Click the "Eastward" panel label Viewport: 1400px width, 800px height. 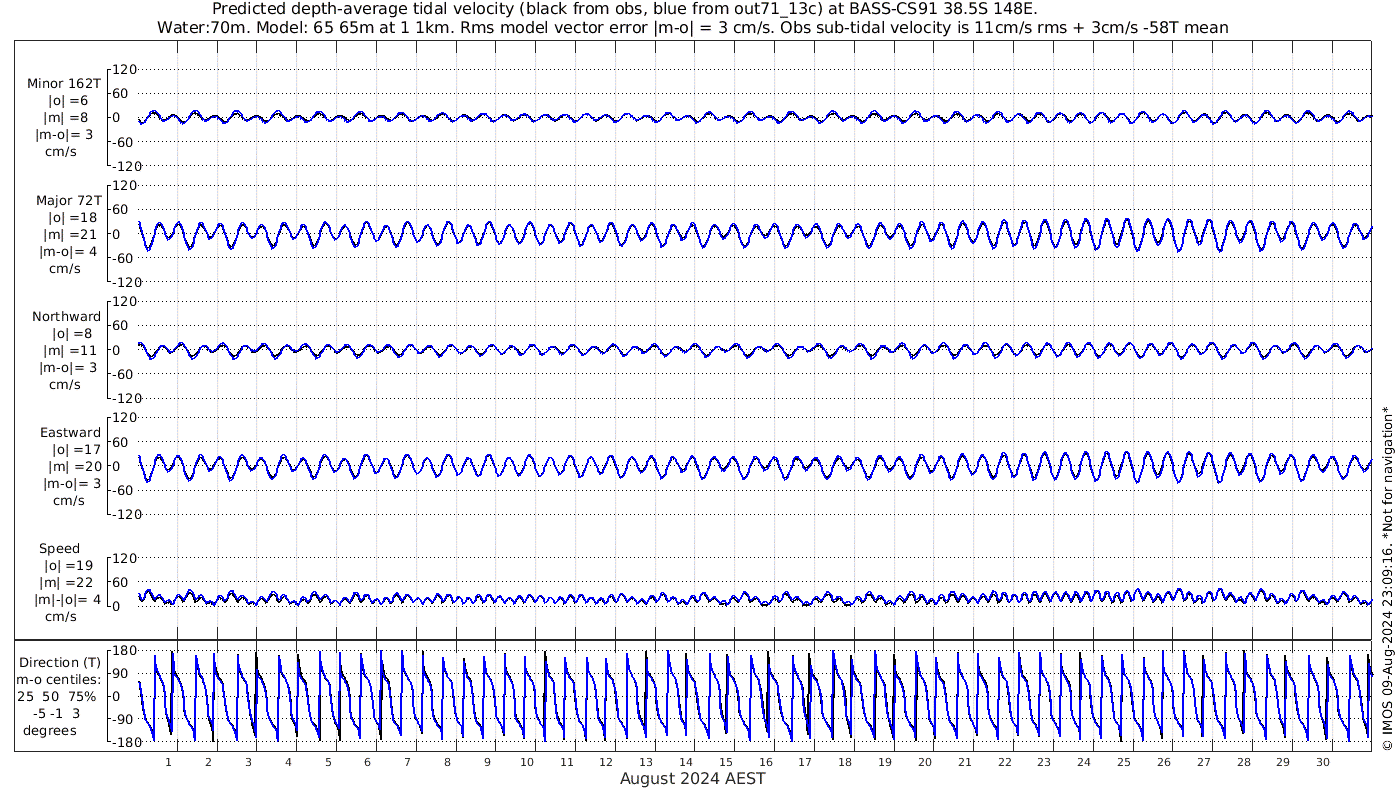pyautogui.click(x=70, y=433)
